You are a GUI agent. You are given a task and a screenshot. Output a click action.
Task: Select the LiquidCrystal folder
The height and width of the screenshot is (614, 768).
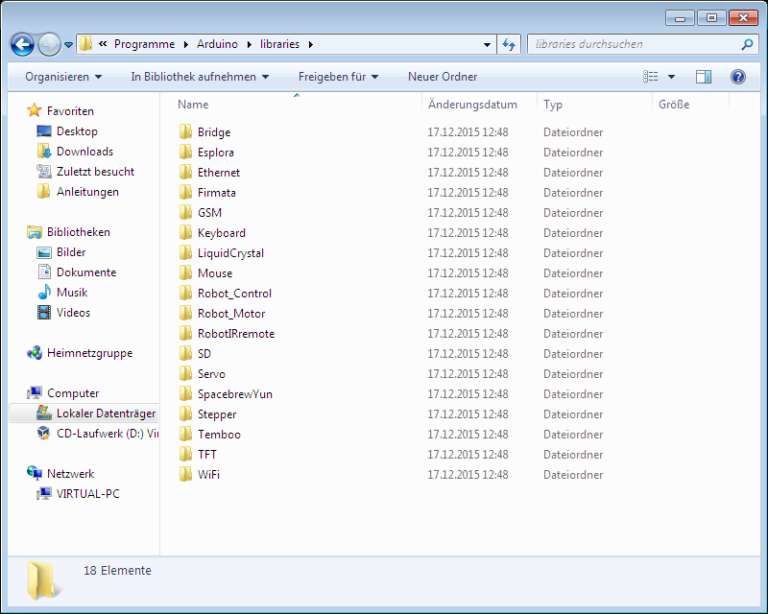pyautogui.click(x=230, y=253)
